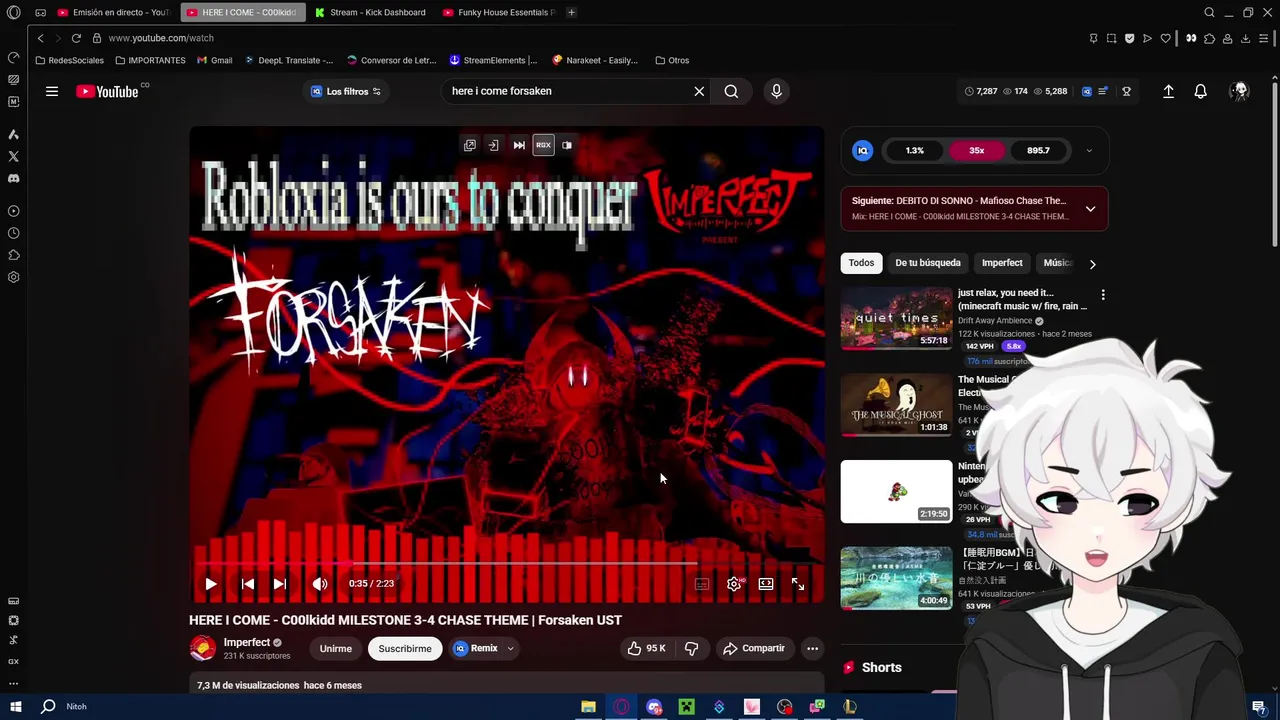Enter fullscreen mode
Viewport: 1280px width, 720px height.
click(x=798, y=584)
